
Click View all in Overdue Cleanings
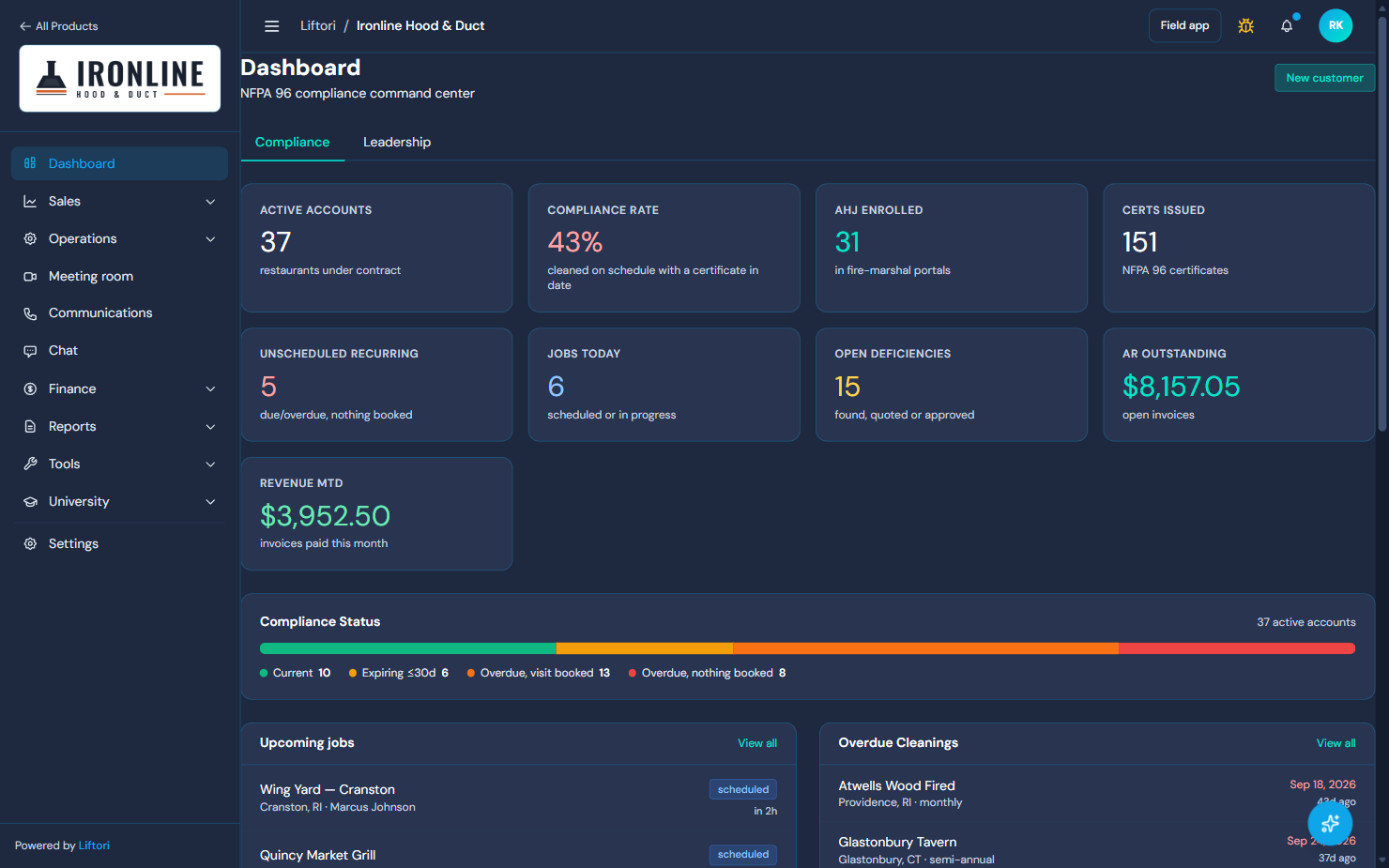(x=1336, y=743)
